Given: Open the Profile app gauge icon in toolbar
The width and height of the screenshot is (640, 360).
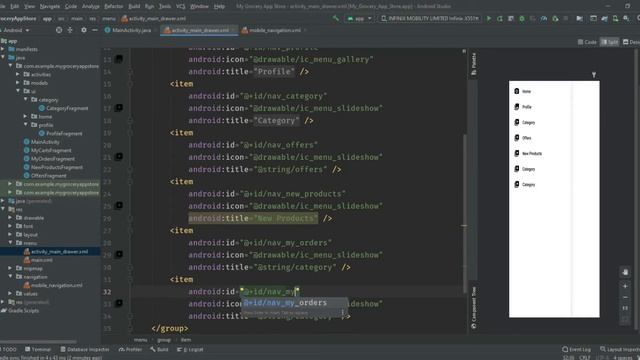Looking at the screenshot, I should pos(544,18).
